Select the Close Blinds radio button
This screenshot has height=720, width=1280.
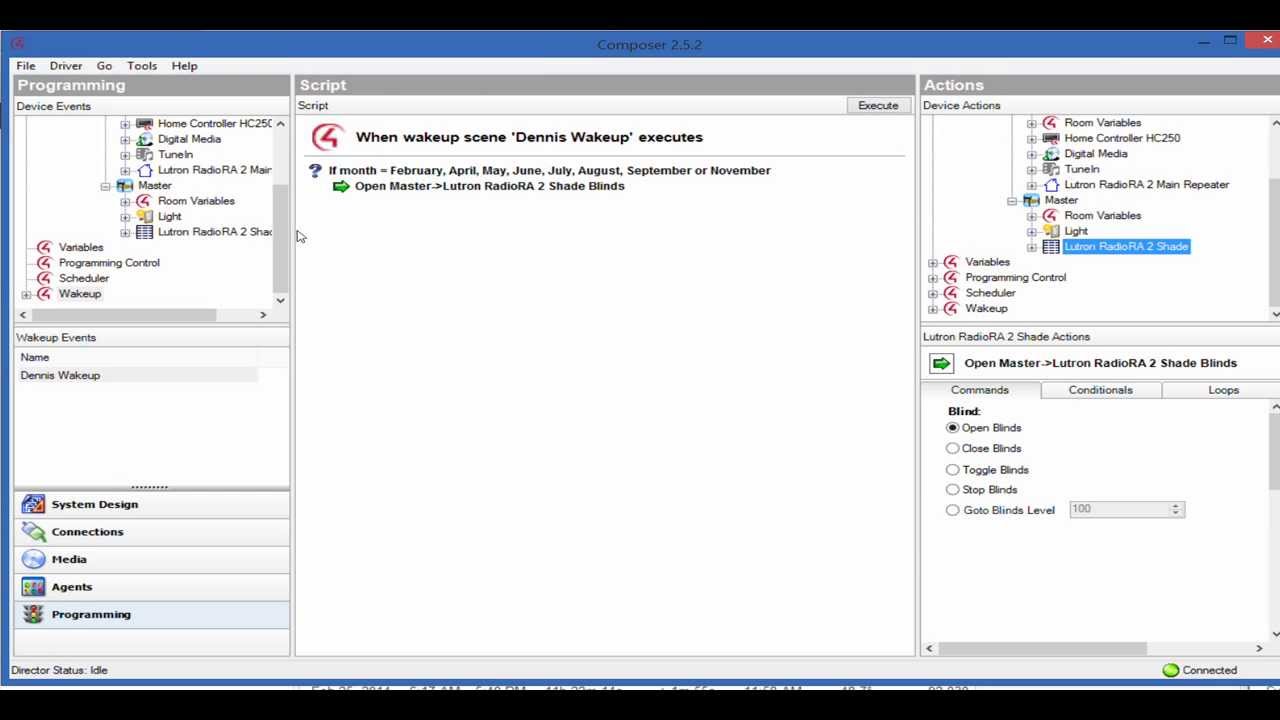tap(952, 449)
